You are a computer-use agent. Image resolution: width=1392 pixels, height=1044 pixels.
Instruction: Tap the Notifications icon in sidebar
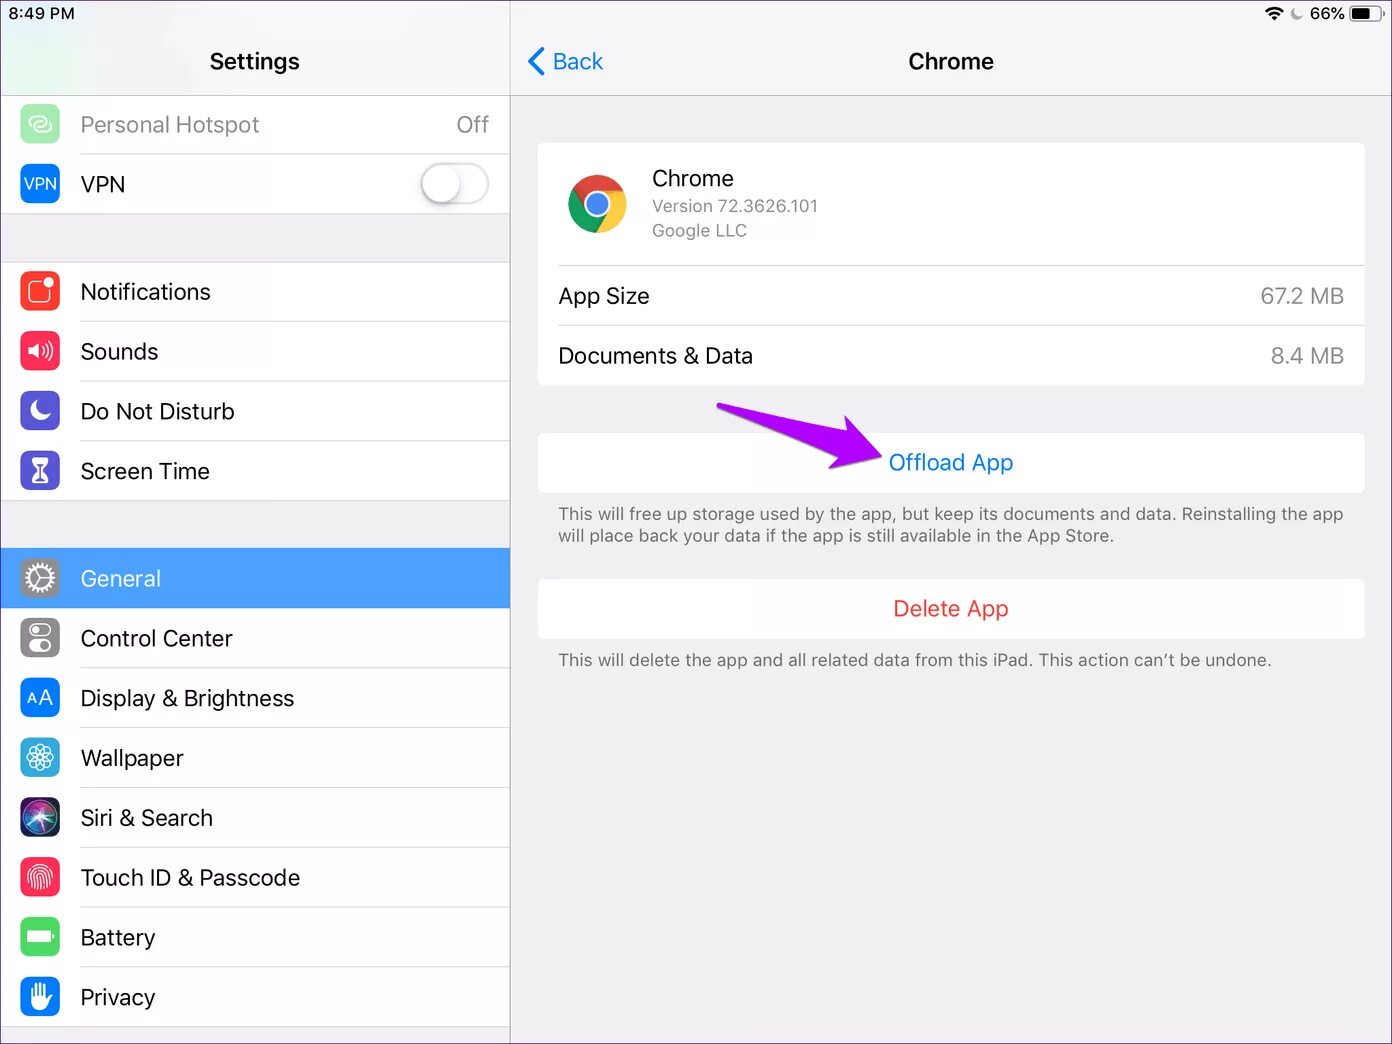click(x=40, y=292)
